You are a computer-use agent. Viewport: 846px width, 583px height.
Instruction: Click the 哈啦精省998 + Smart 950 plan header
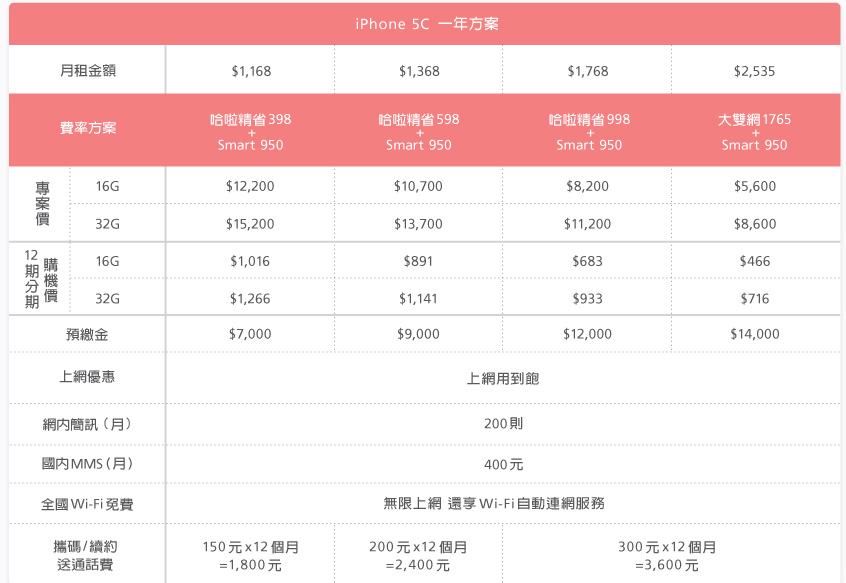point(589,132)
